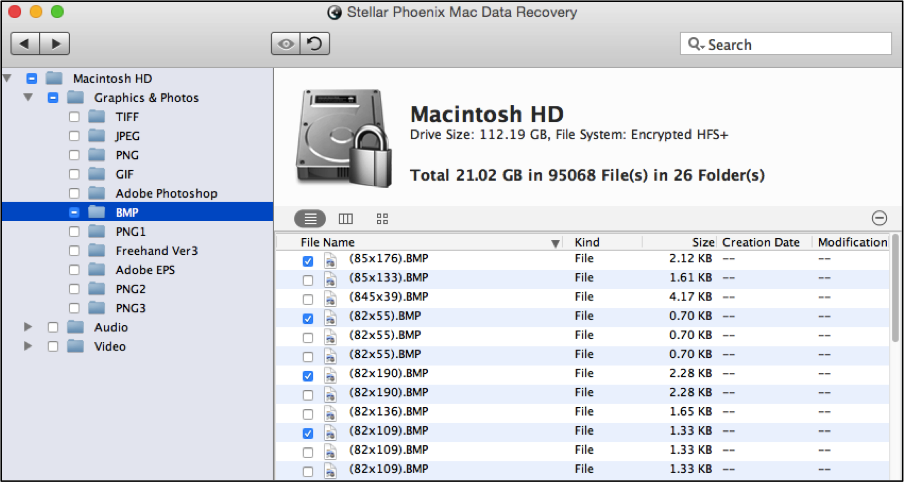Select the BMP folder row
The image size is (904, 482).
coord(137,212)
